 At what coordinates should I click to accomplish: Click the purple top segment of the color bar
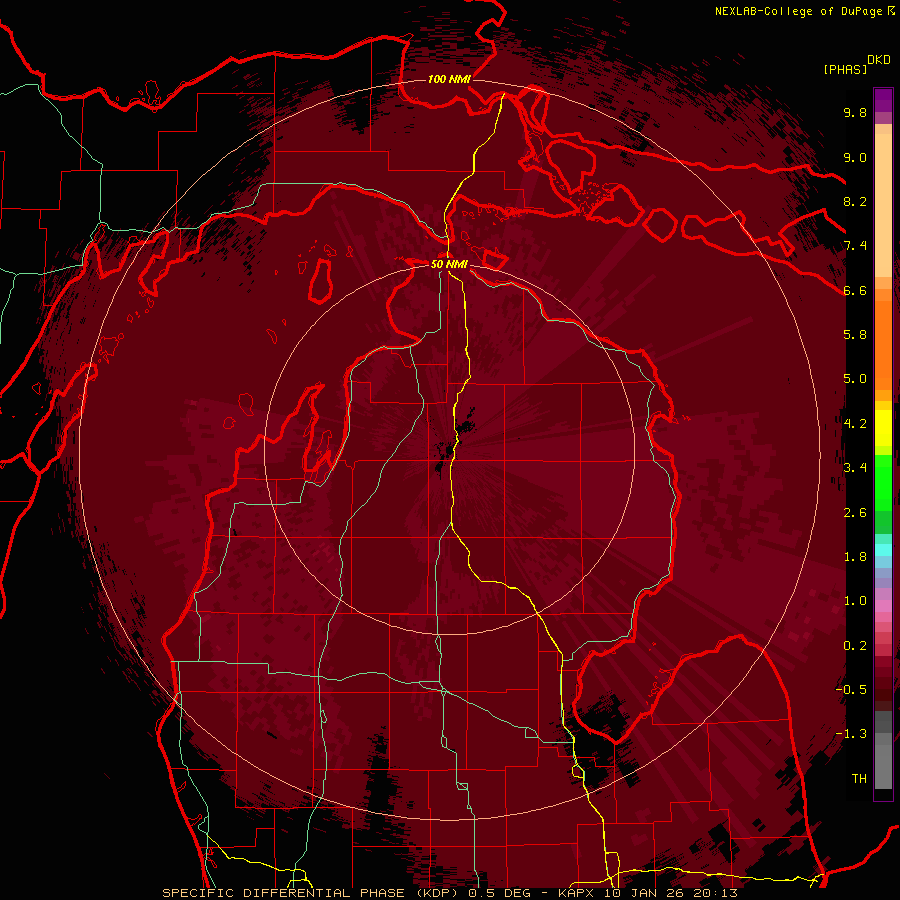coord(883,100)
